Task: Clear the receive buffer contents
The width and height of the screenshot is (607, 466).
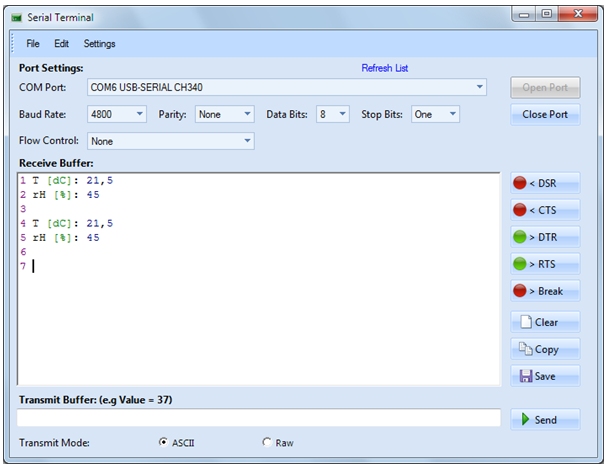Action: [545, 322]
